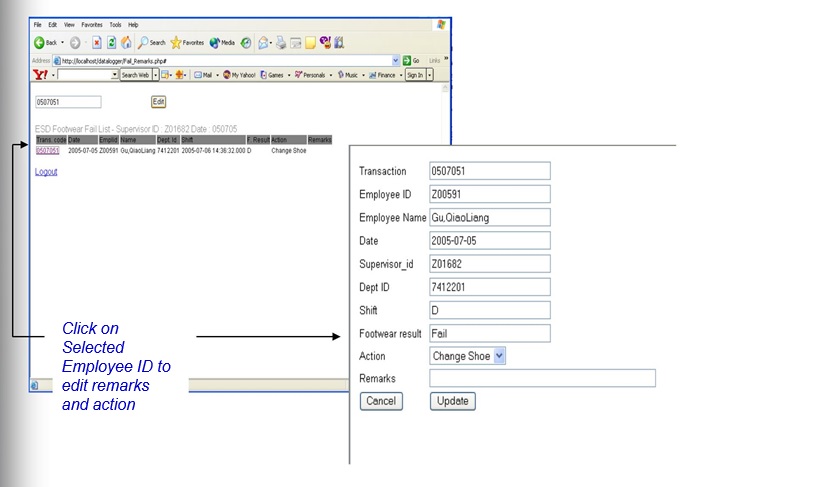
Task: Click the Stop loading icon
Action: (x=96, y=43)
